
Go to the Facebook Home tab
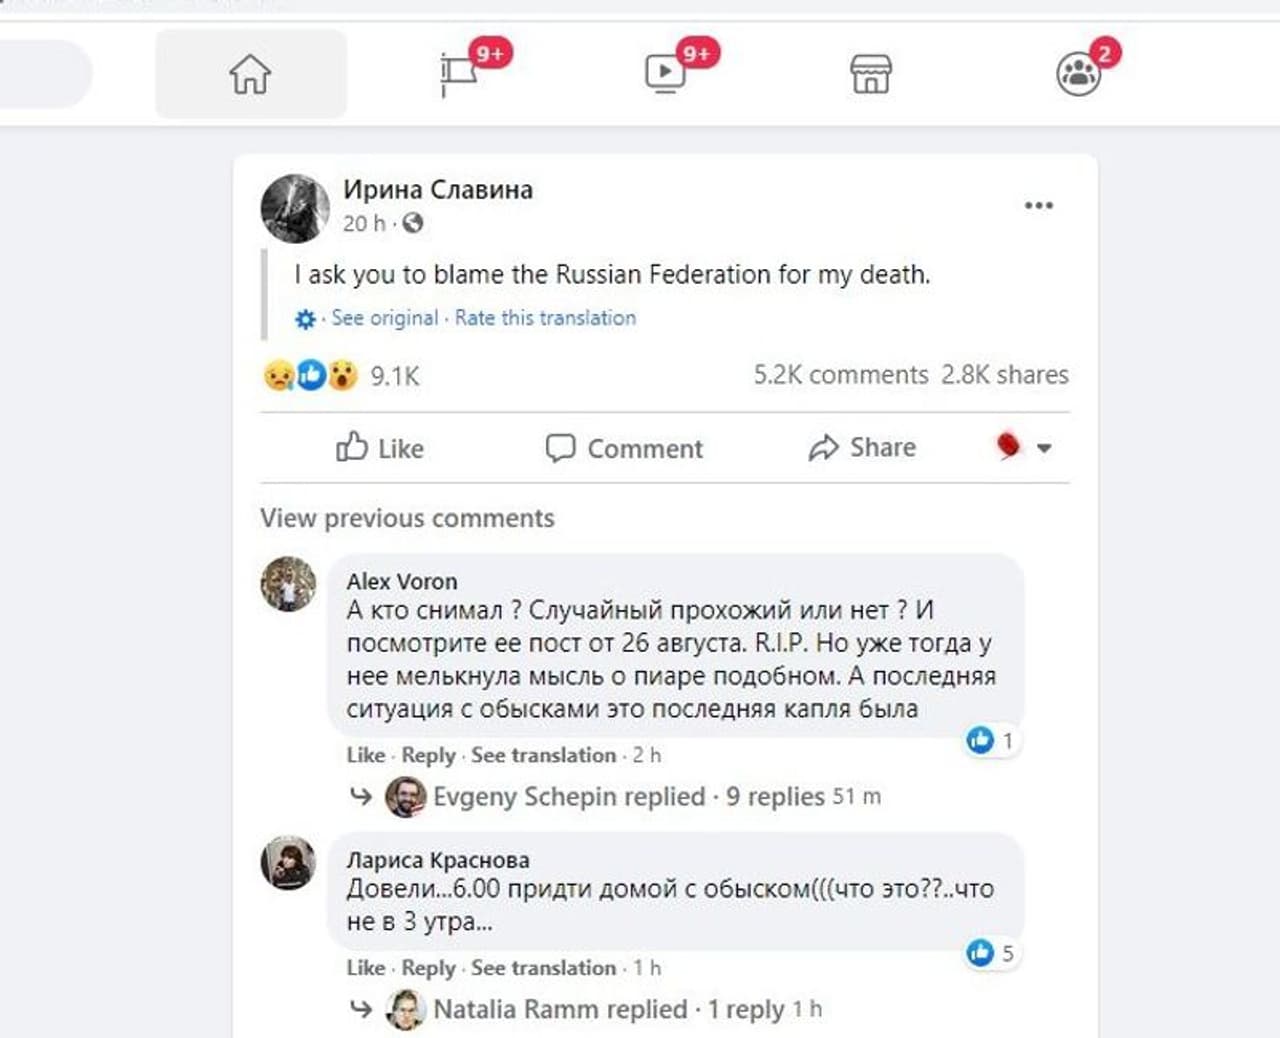pos(250,74)
